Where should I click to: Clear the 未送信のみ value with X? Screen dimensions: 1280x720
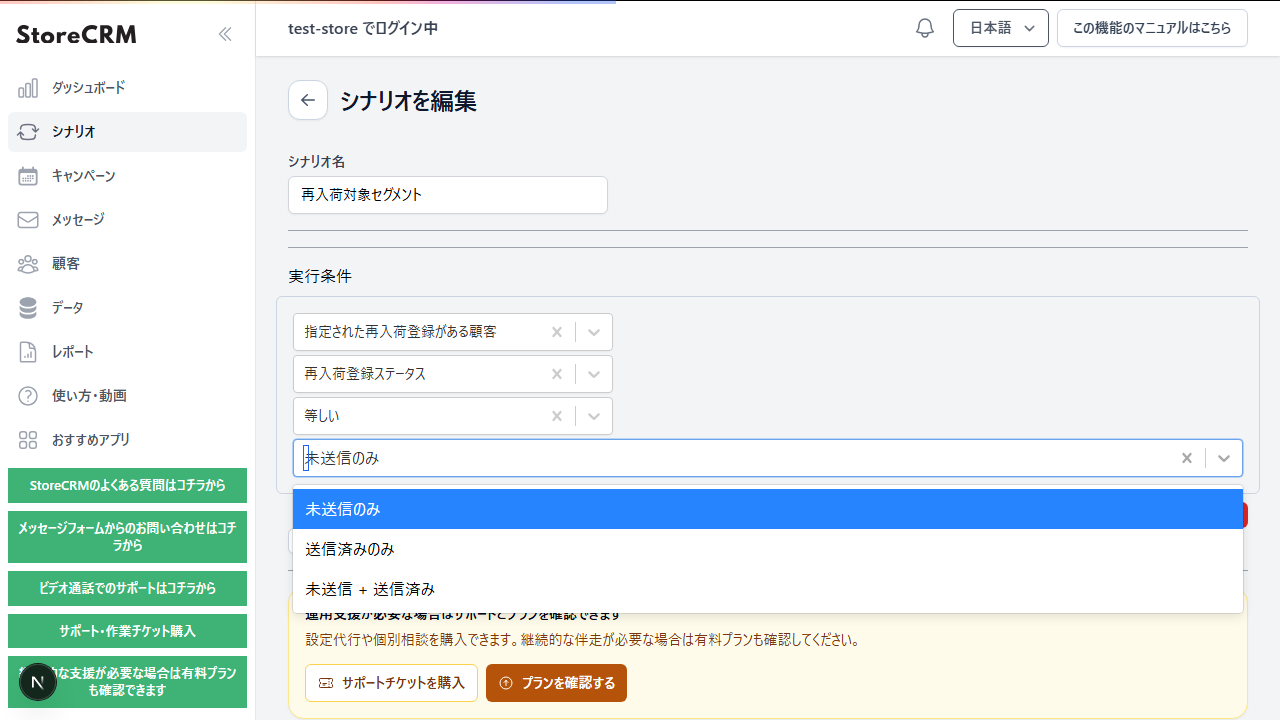[1187, 458]
